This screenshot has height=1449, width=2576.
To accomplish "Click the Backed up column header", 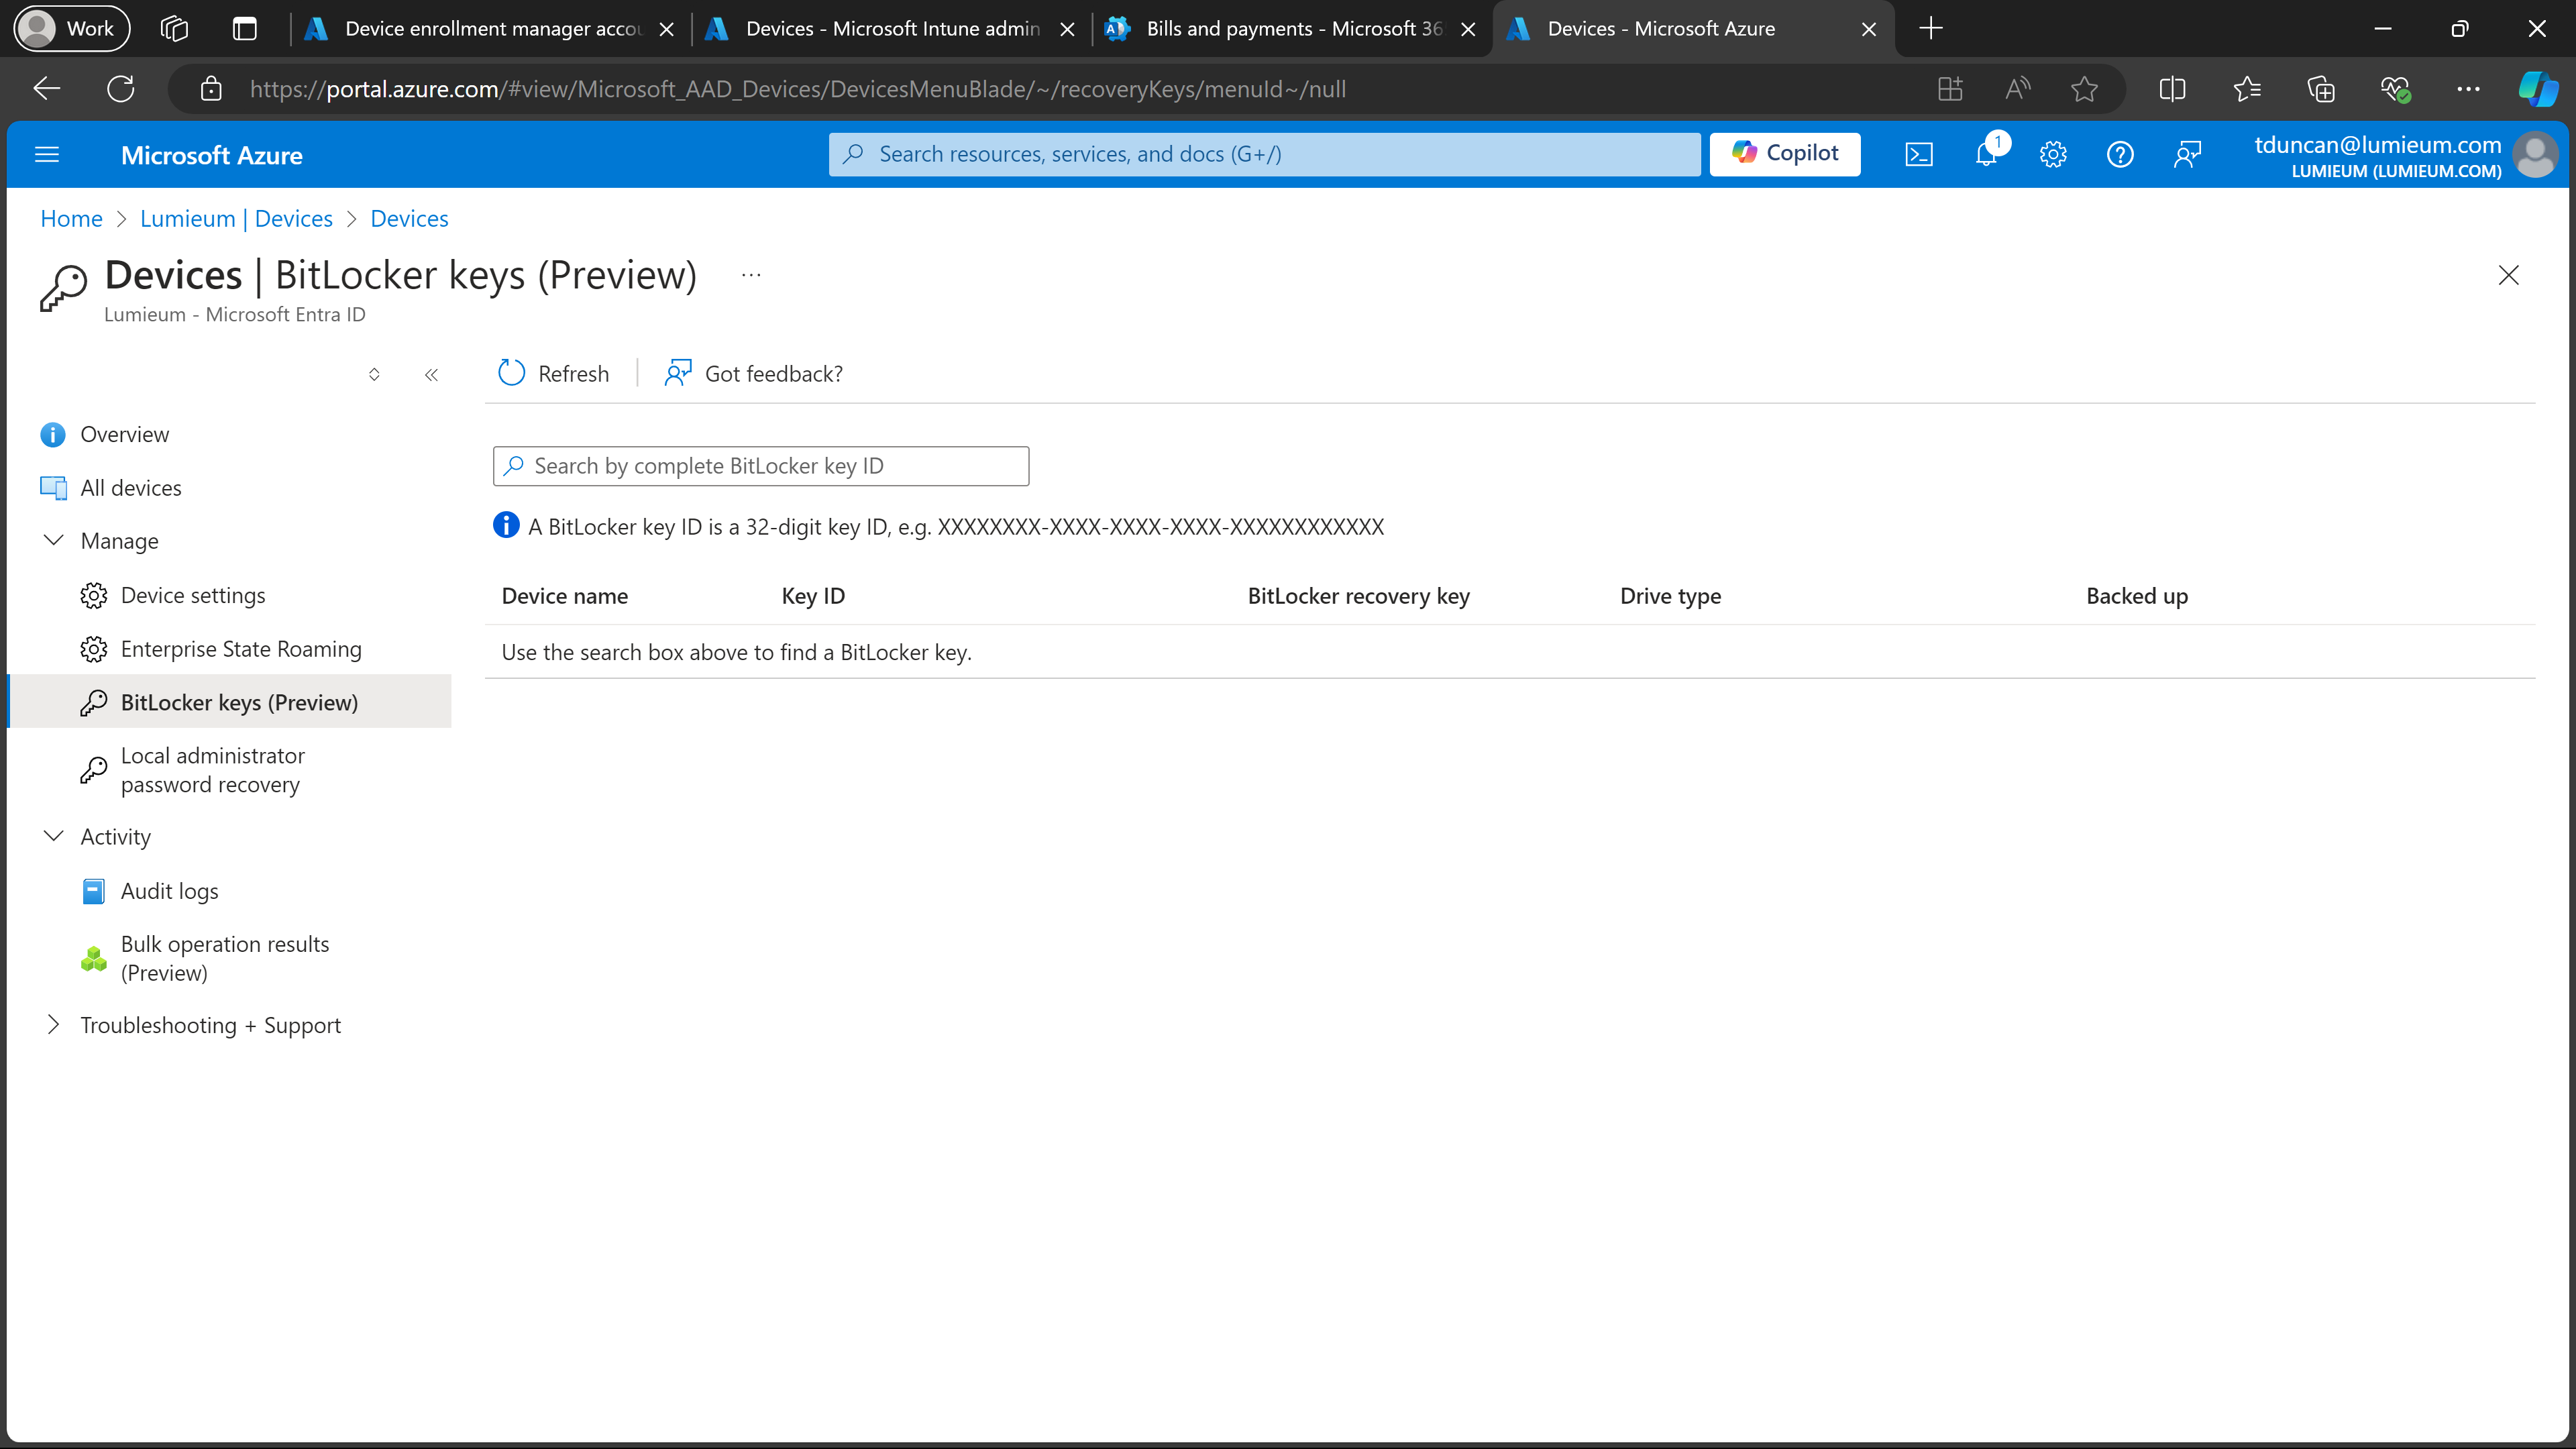I will 2137,596.
